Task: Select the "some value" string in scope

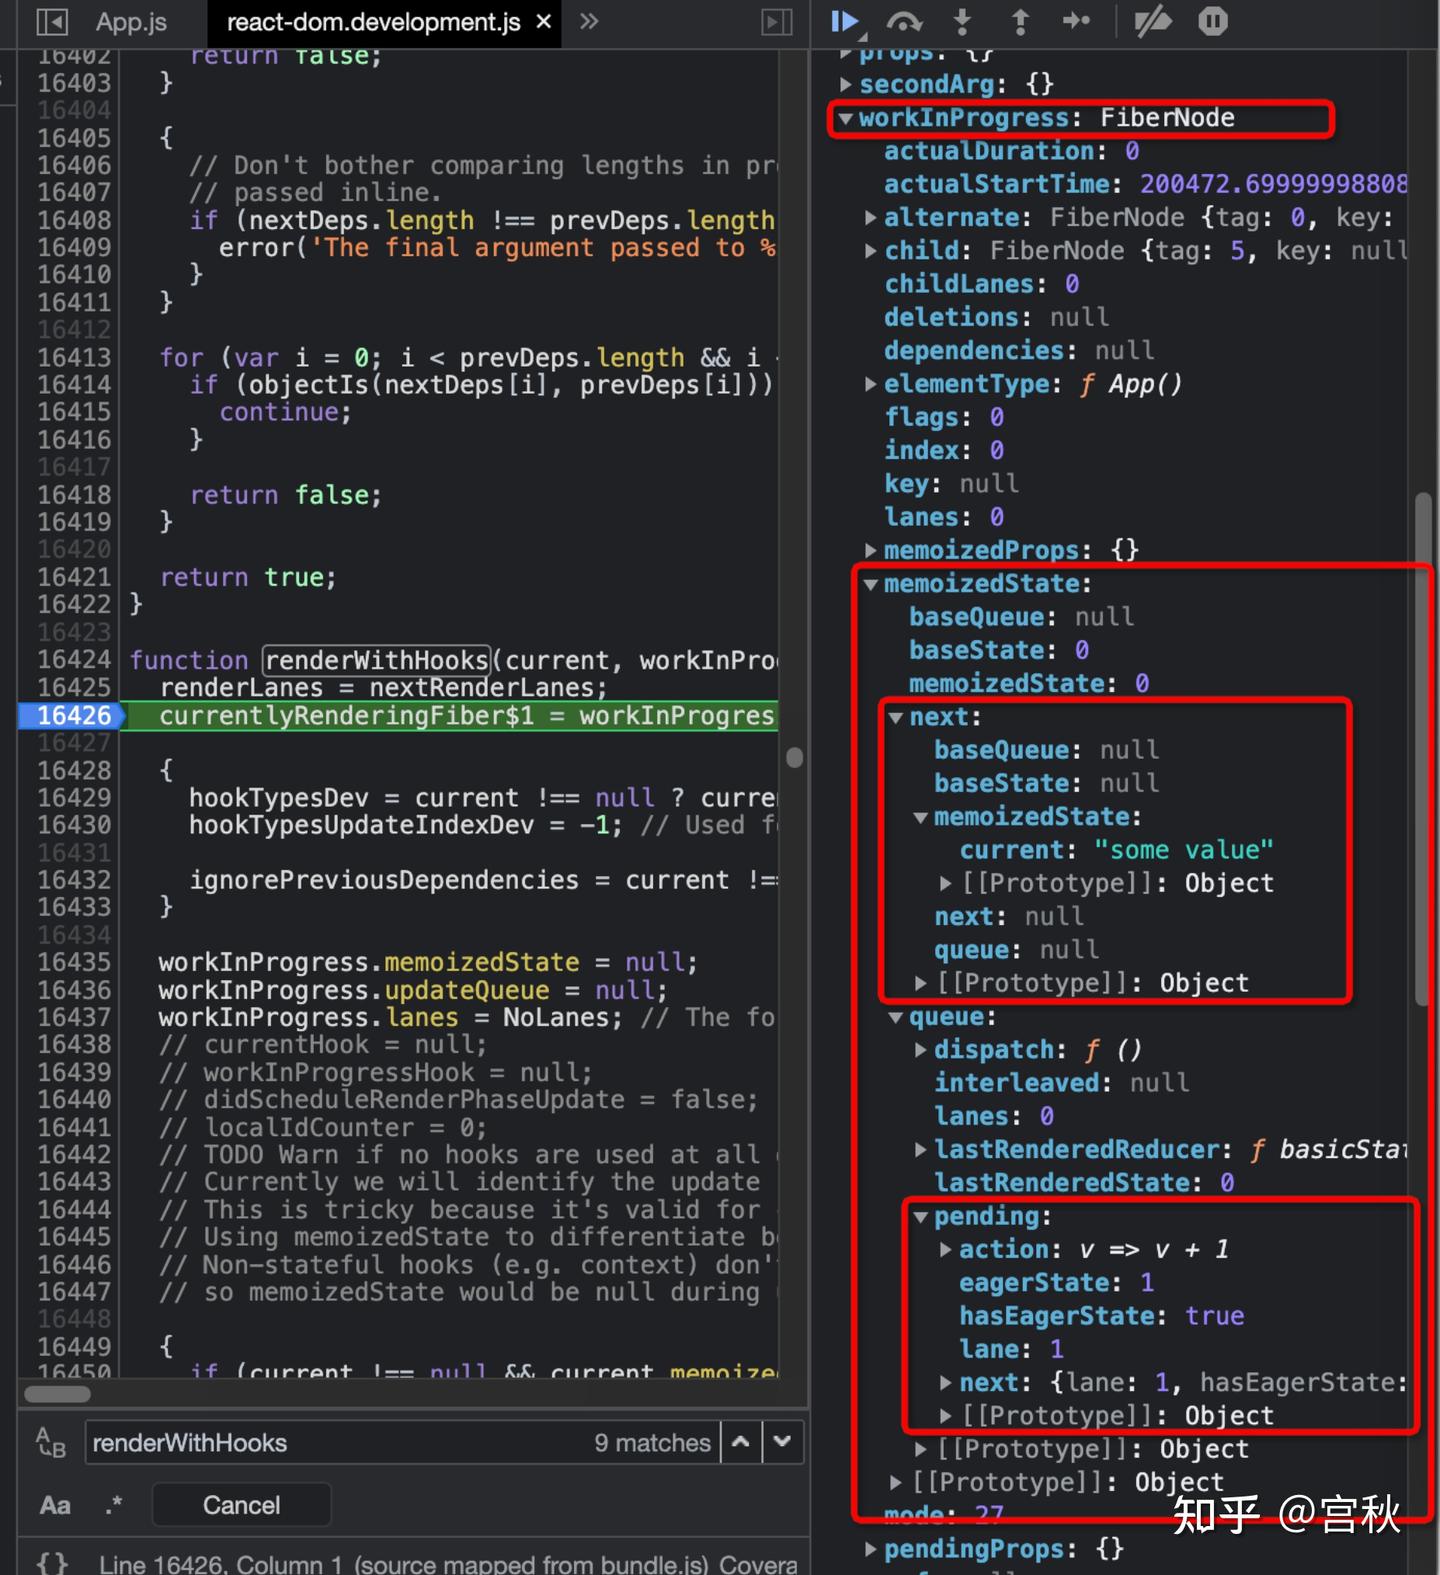Action: click(x=1184, y=850)
